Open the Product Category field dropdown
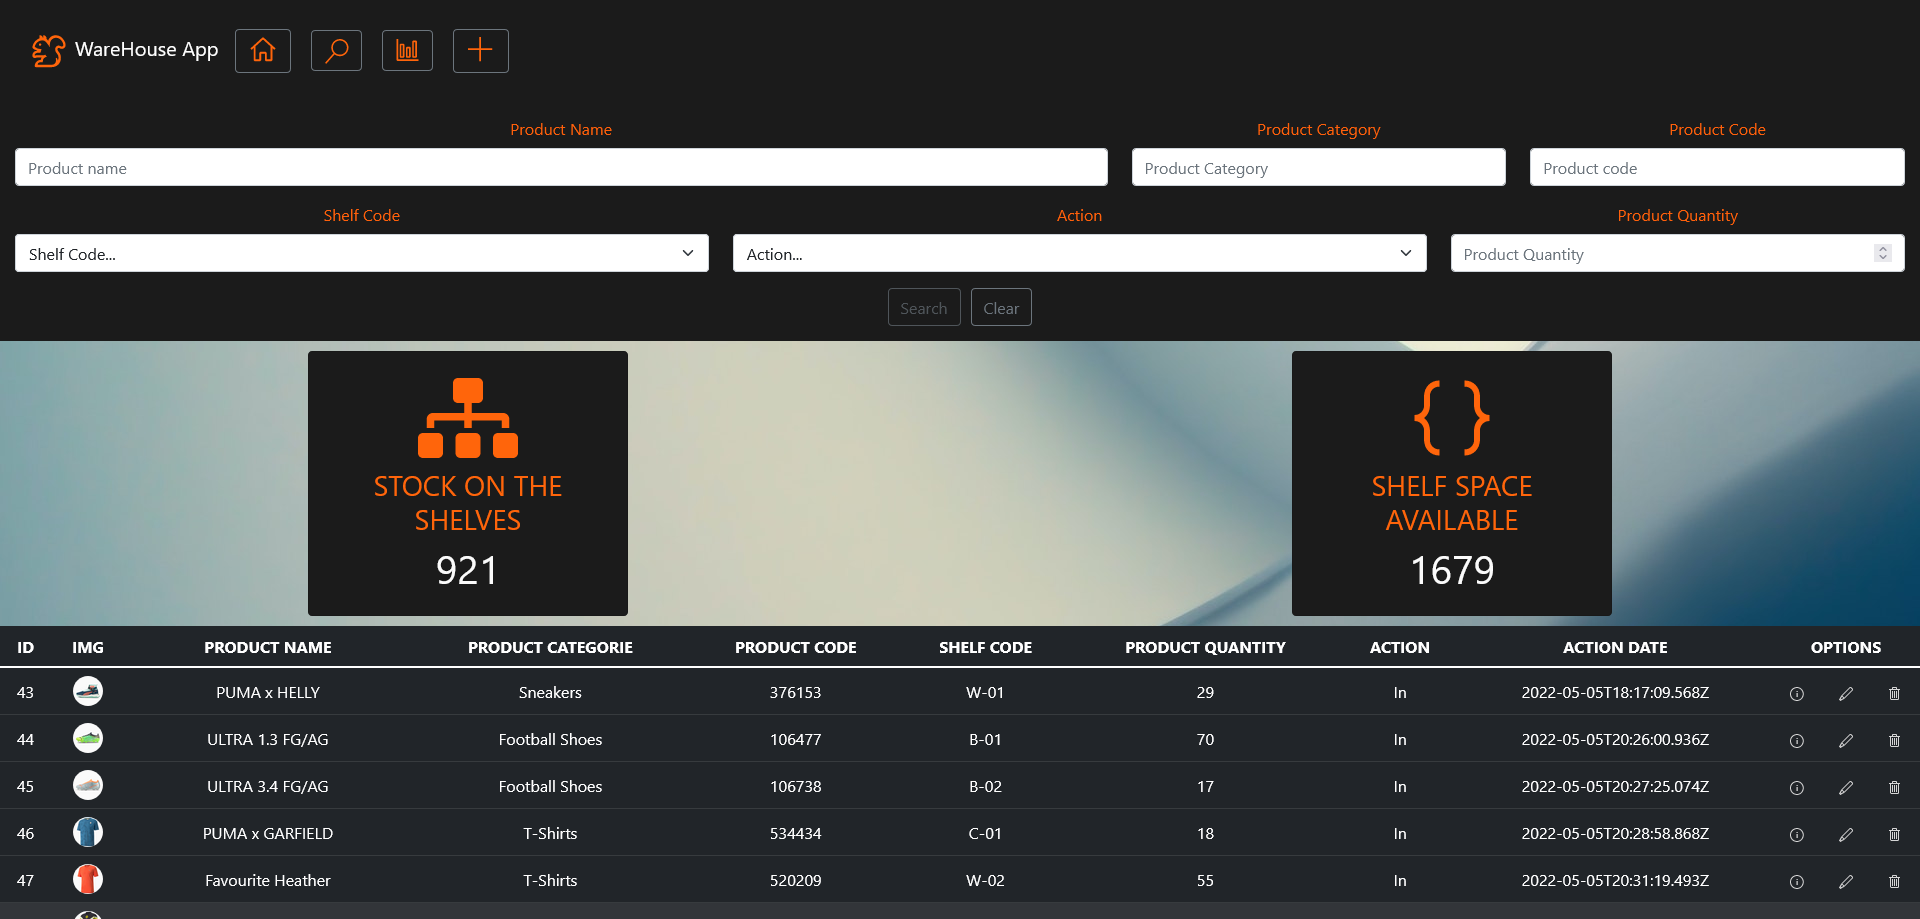 1318,167
